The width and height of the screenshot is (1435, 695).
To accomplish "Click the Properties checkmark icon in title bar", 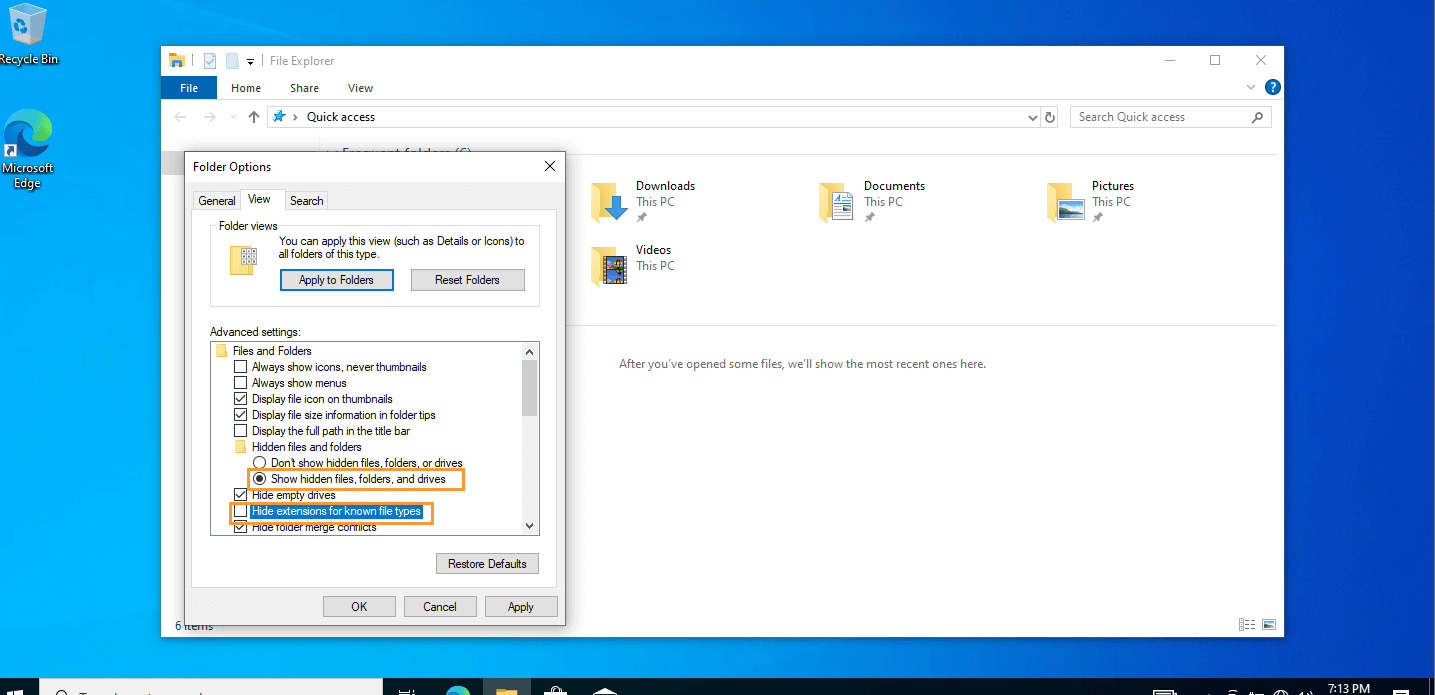I will click(x=210, y=61).
